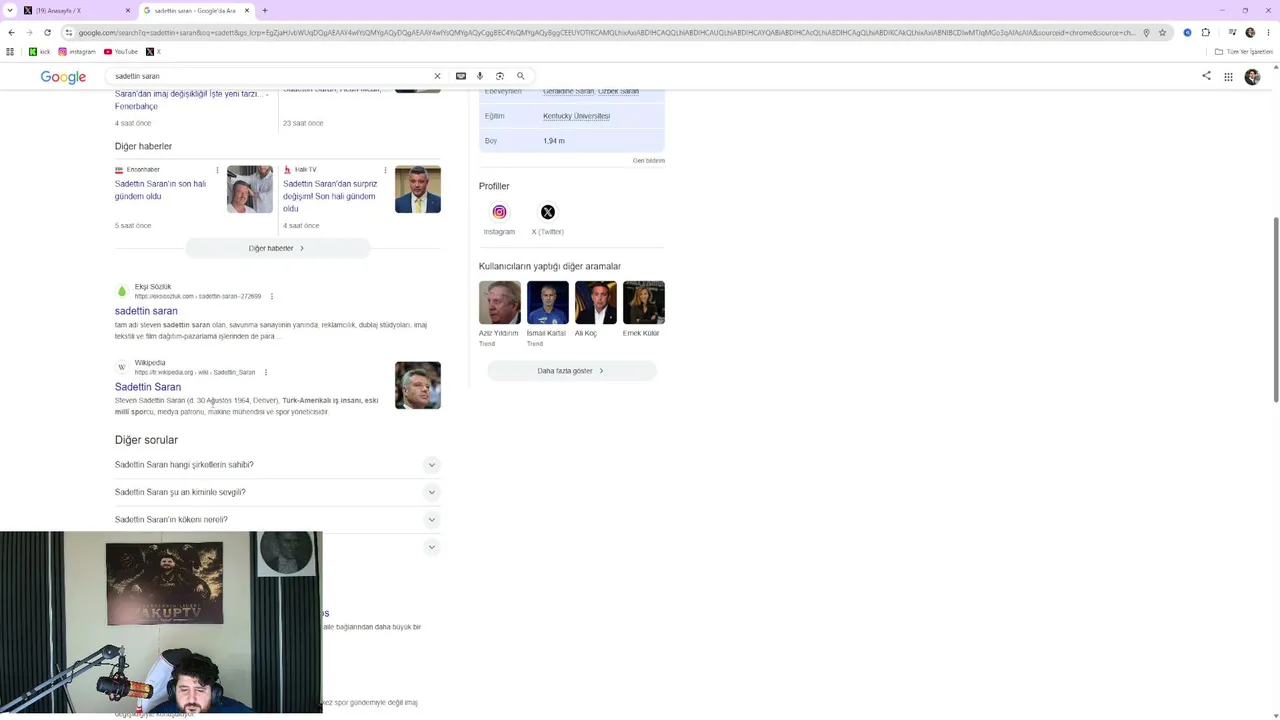Search by image with Google Lens
This screenshot has width=1280, height=720.
click(x=500, y=76)
